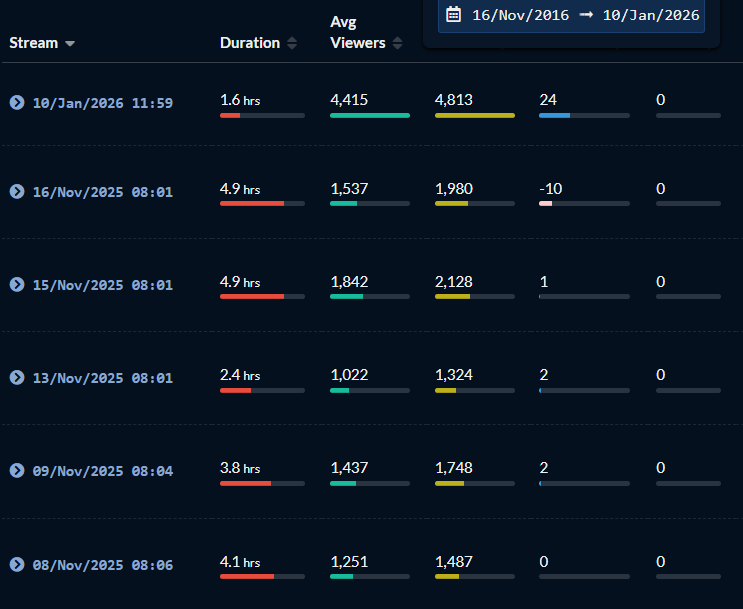This screenshot has height=609, width=743.
Task: Select the -10 value
Action: click(x=551, y=189)
